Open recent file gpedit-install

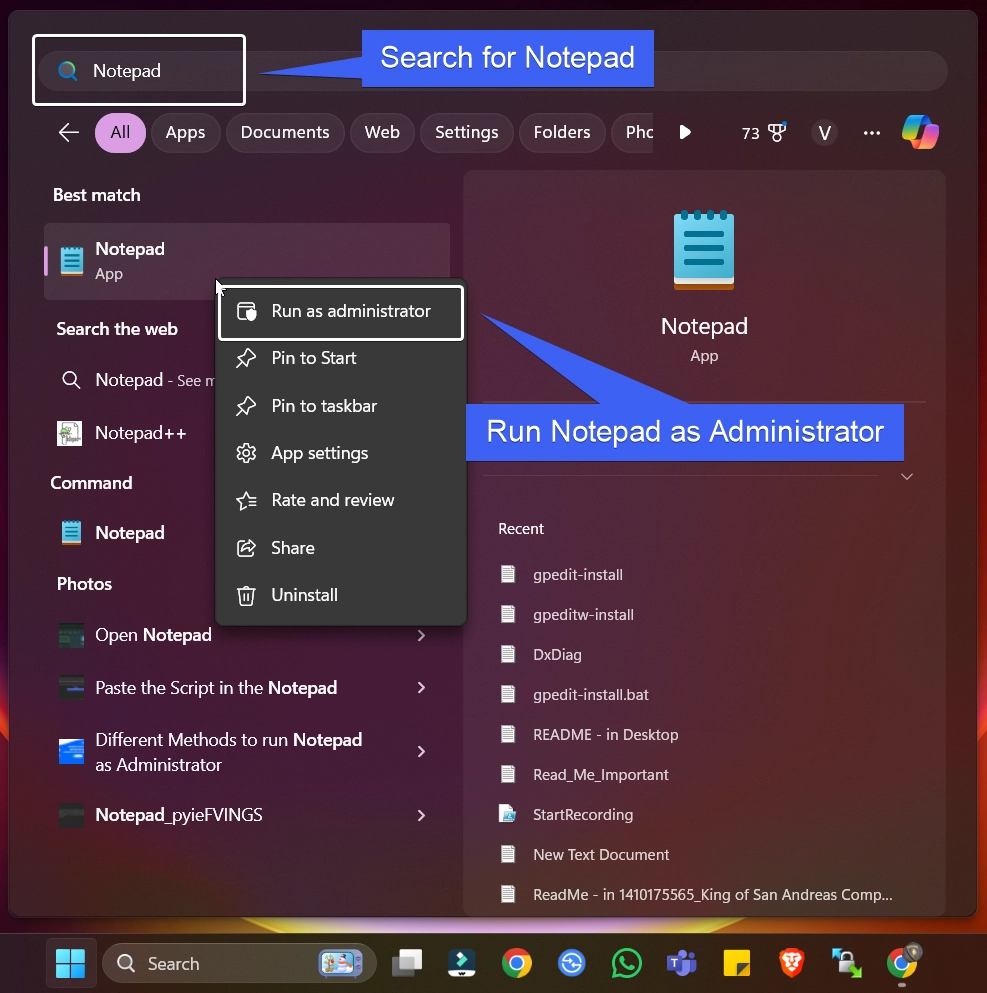(578, 574)
